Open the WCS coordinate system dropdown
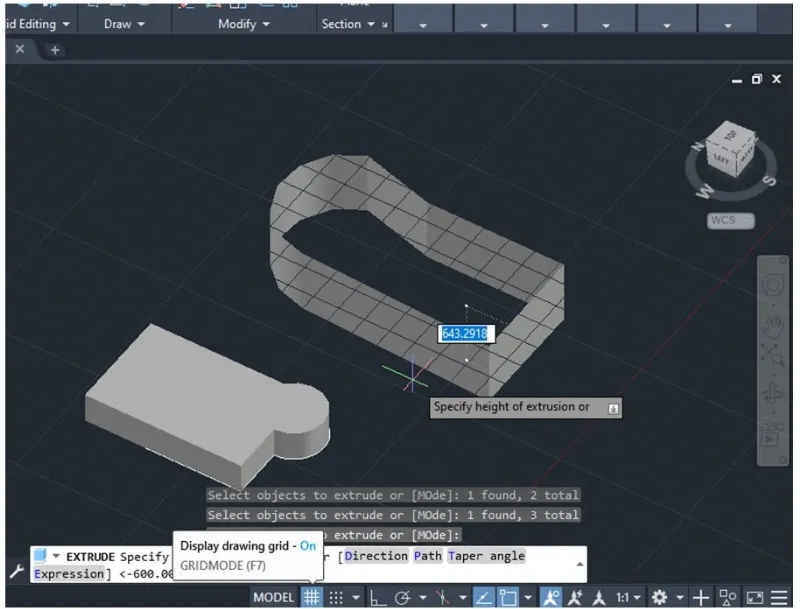The height and width of the screenshot is (609, 800). click(x=730, y=220)
